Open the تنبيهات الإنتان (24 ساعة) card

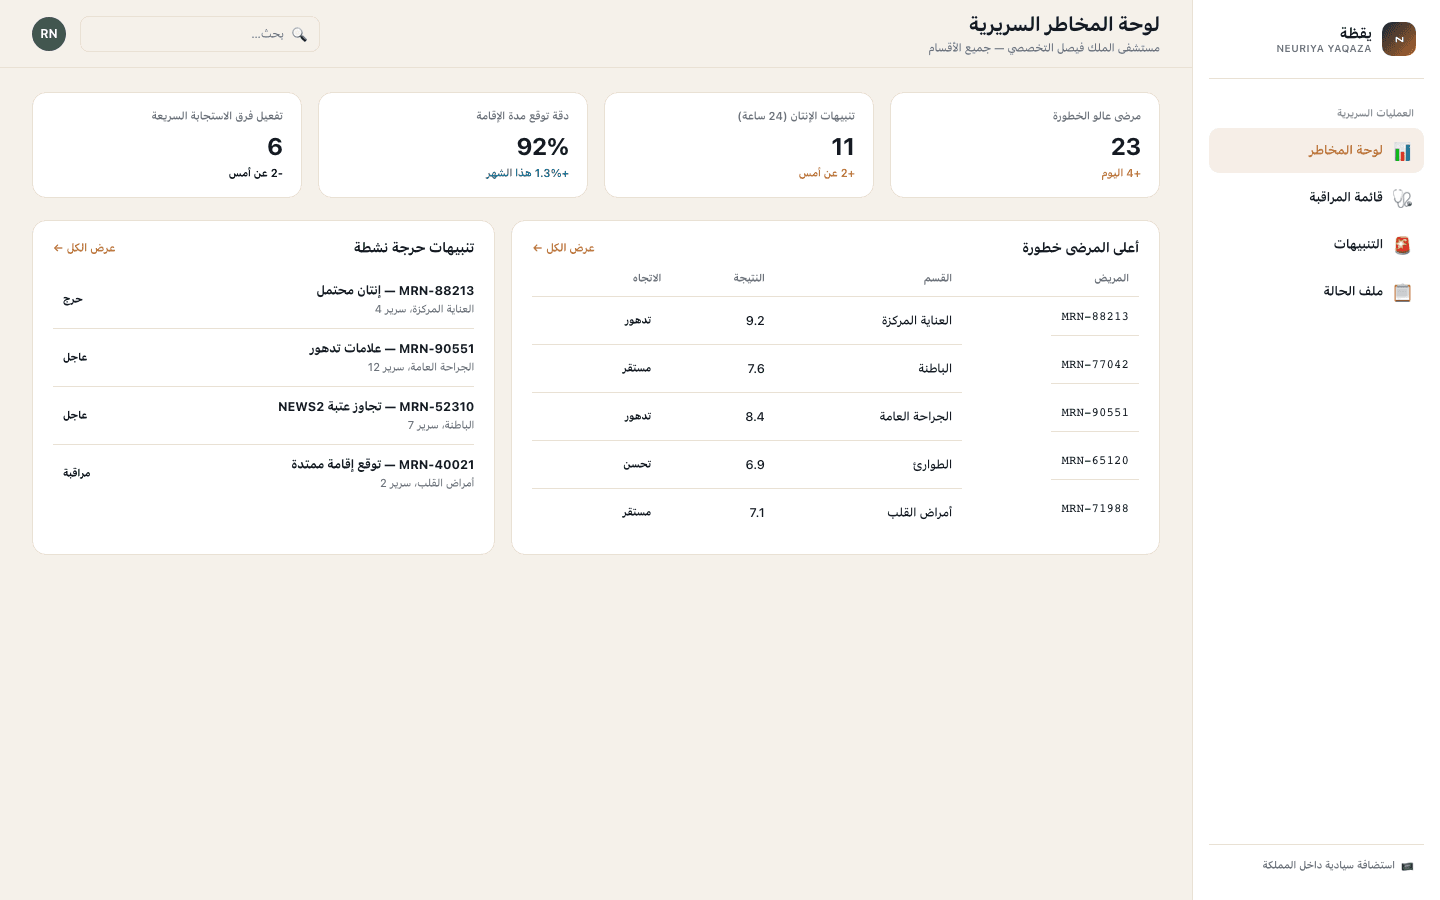[739, 145]
